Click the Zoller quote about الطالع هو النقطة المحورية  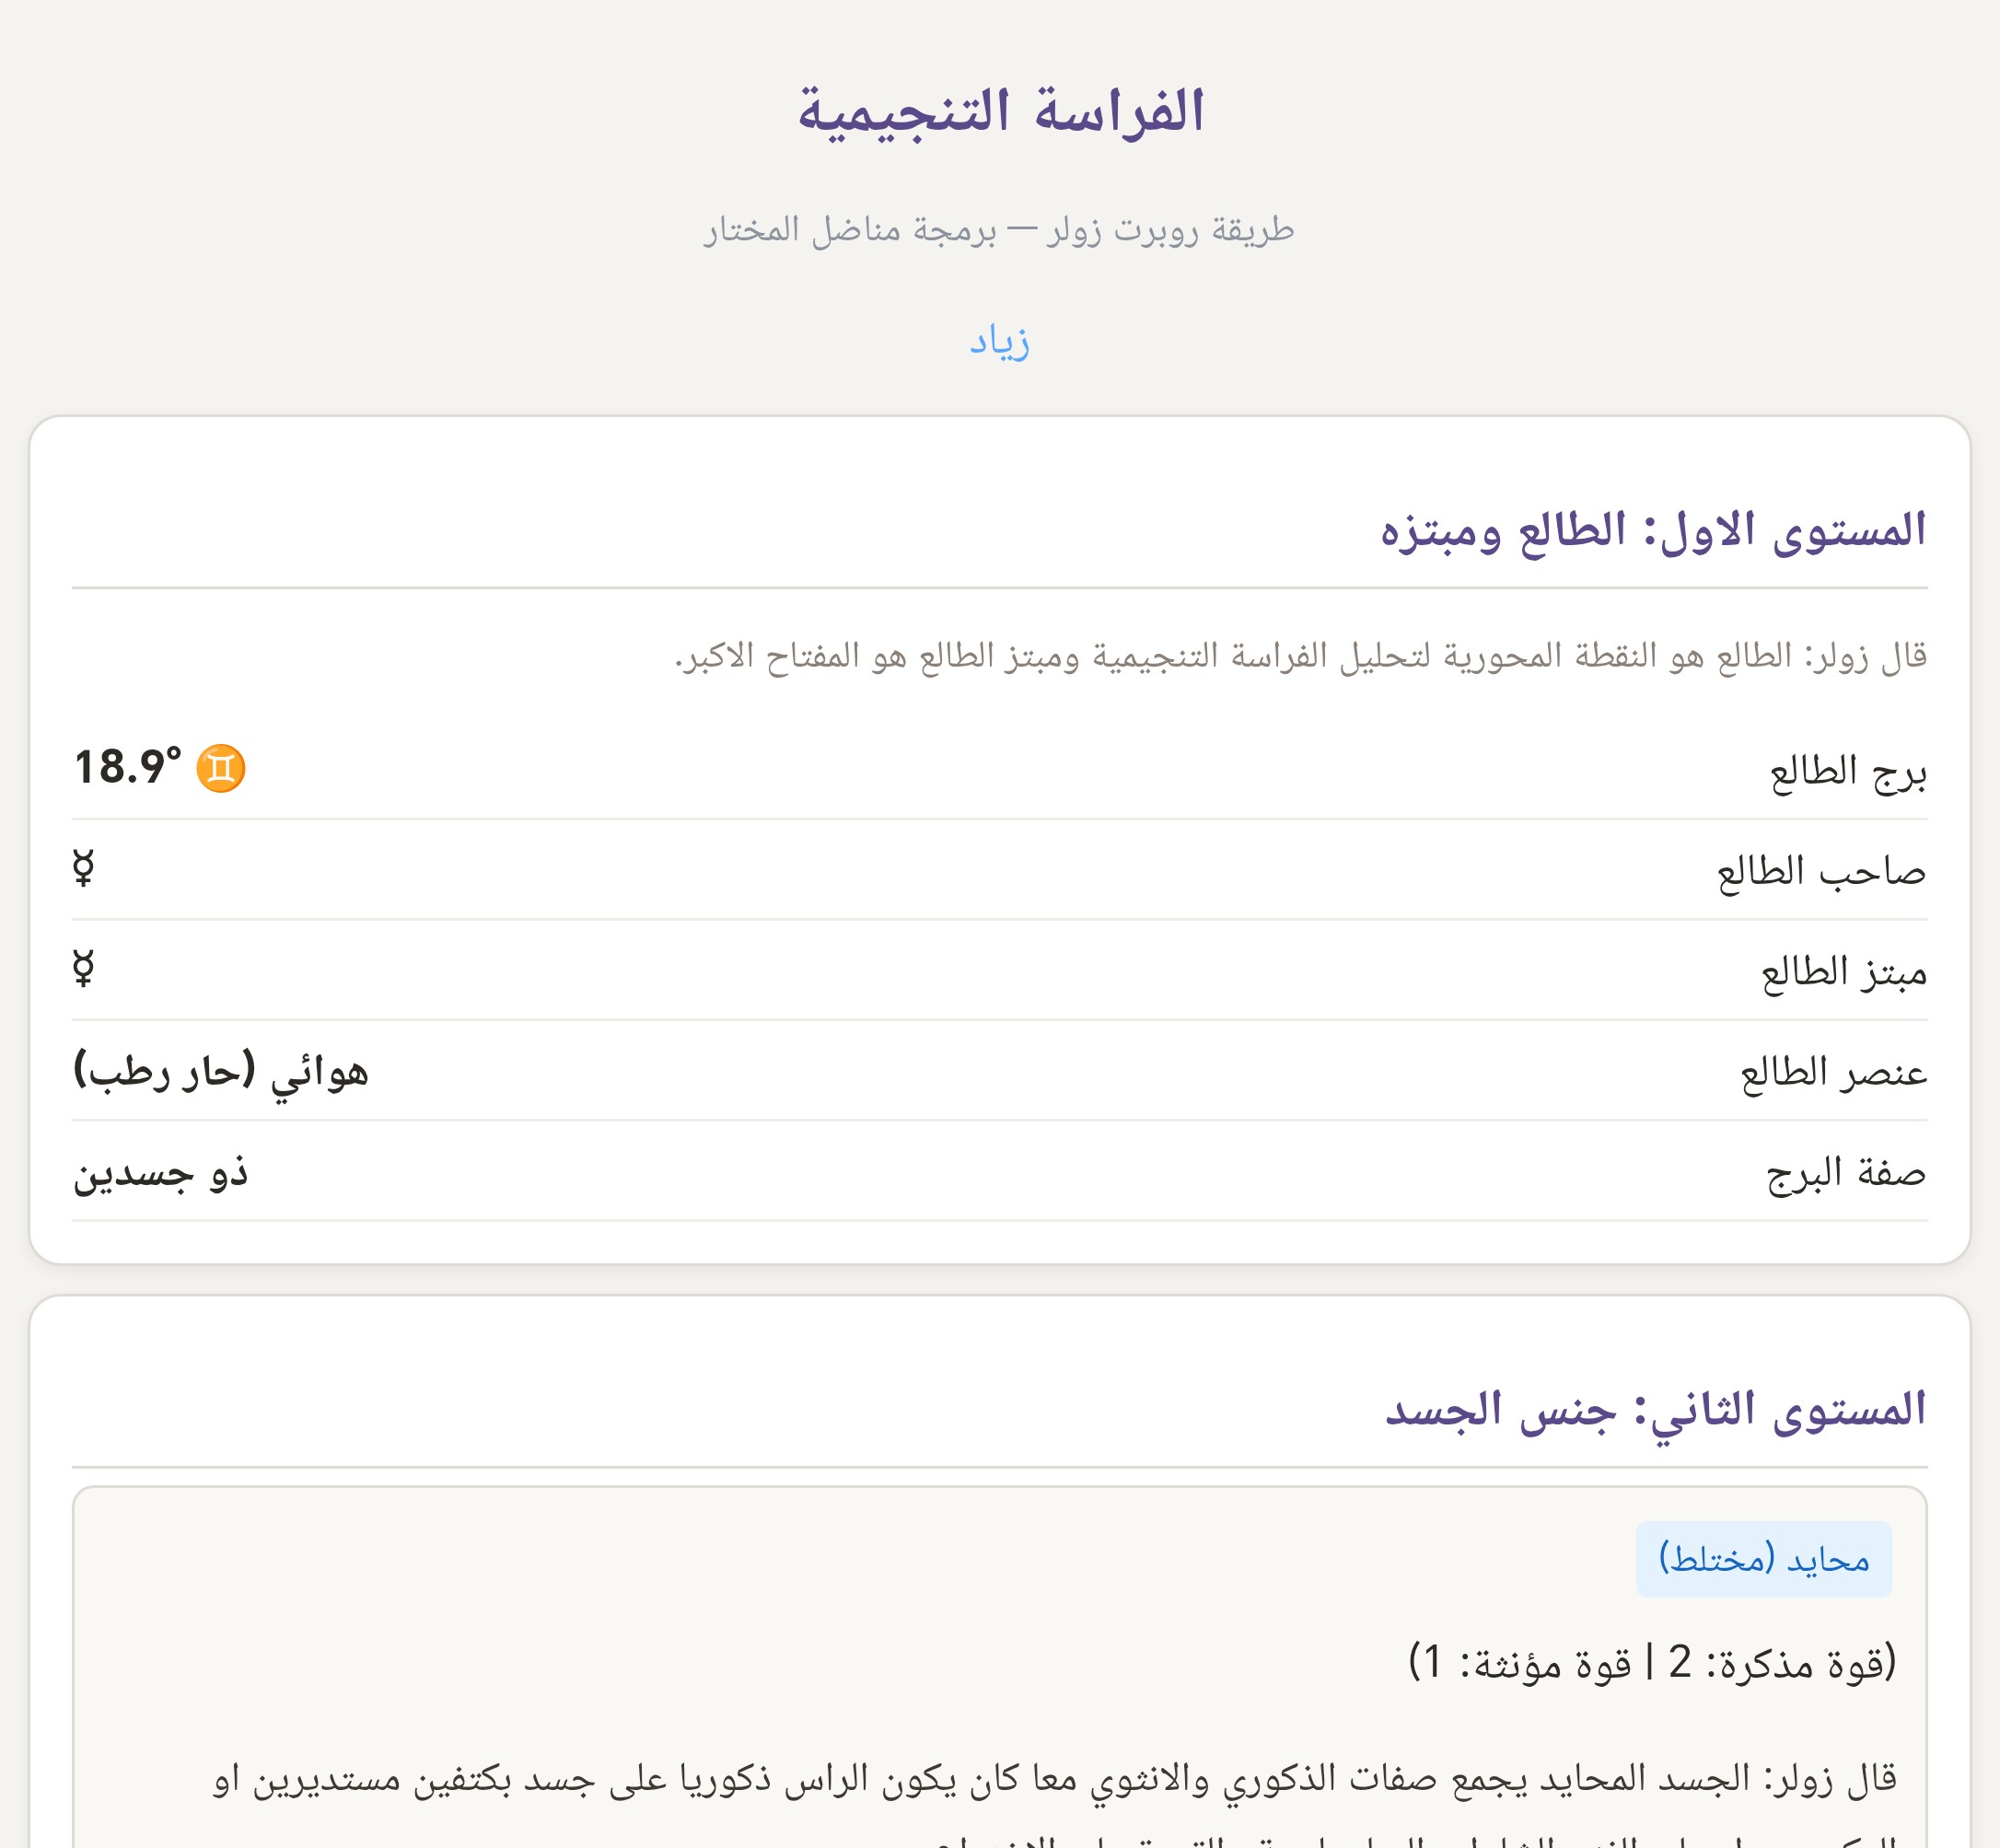coord(1300,657)
